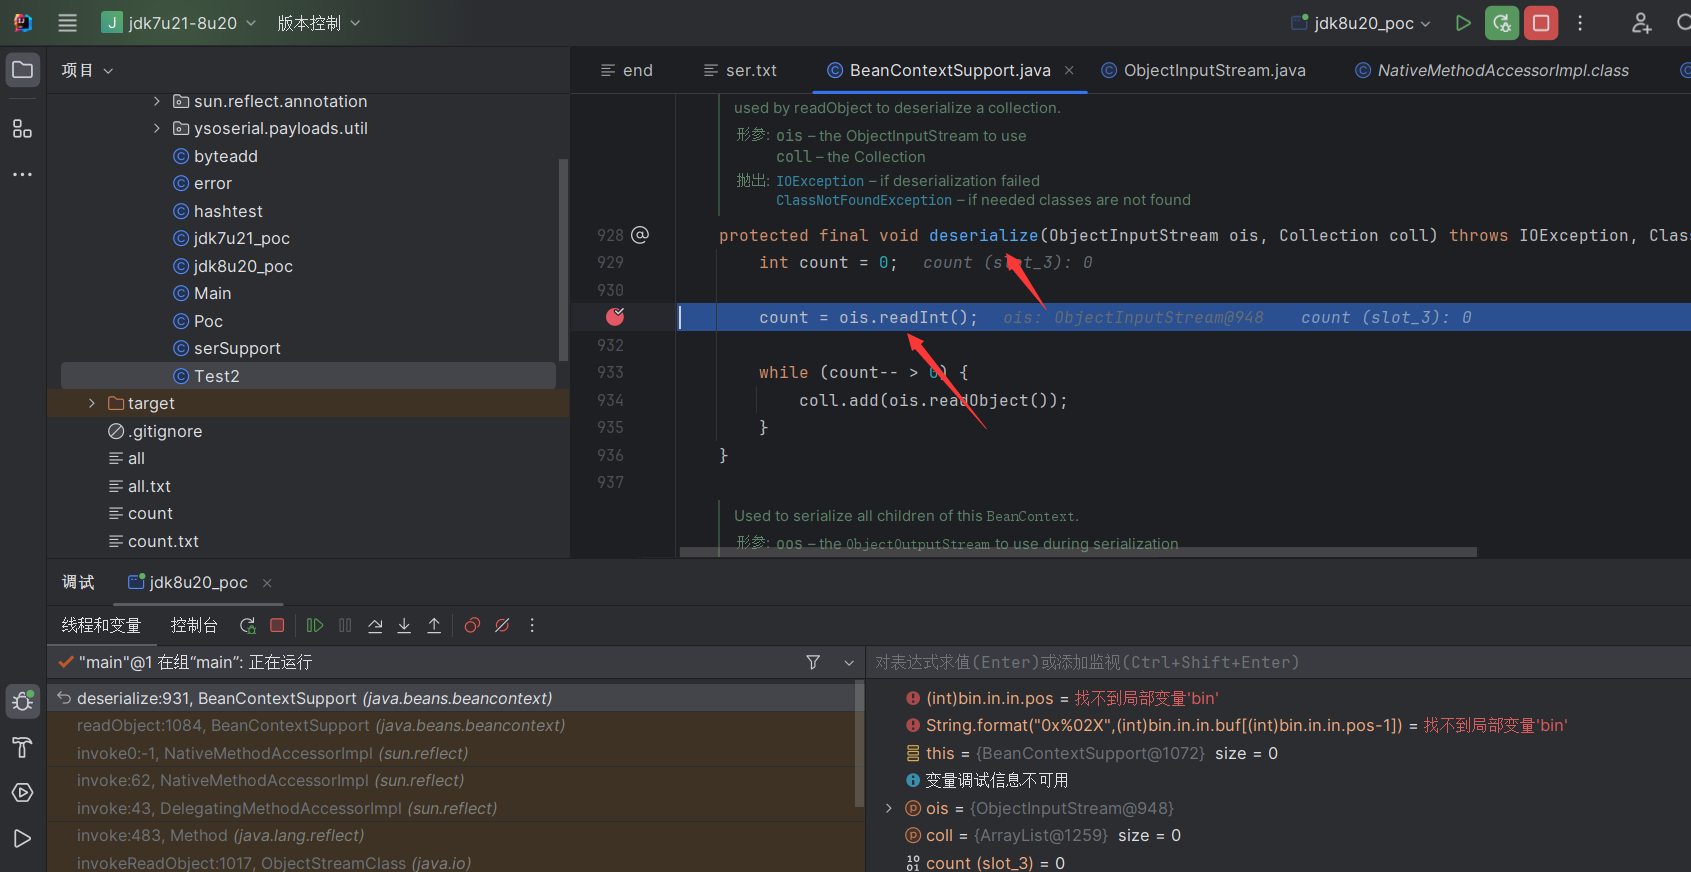
Task: Select the Test2 class in project tree
Action: [x=308, y=376]
